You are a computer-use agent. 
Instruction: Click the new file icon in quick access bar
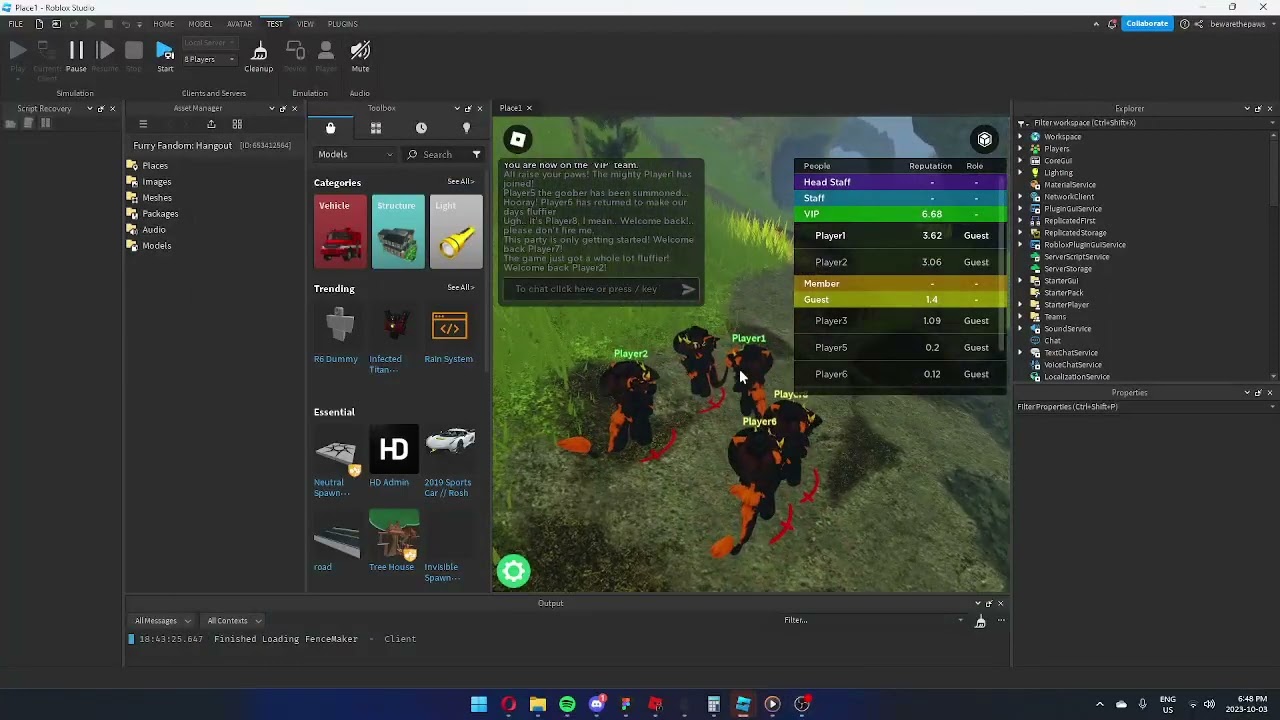(x=39, y=24)
